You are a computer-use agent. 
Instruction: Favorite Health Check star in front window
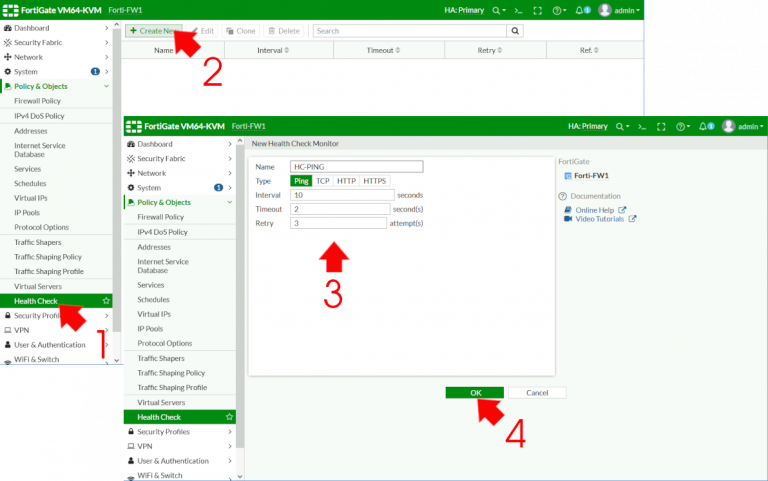tap(229, 417)
